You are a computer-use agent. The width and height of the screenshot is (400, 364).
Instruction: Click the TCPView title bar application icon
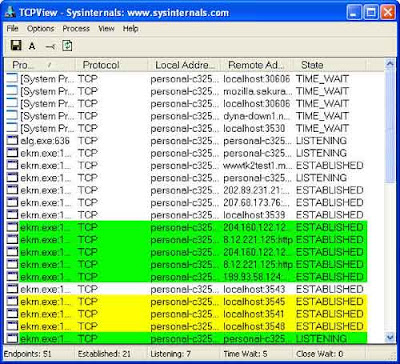click(x=11, y=13)
